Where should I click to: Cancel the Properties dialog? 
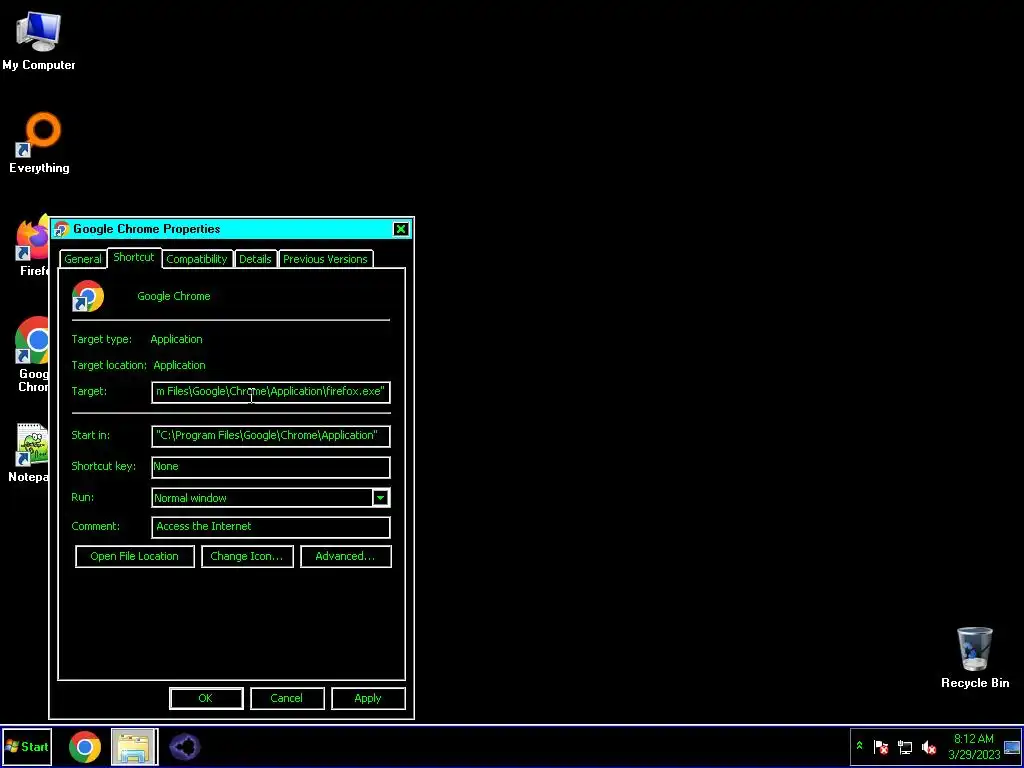[x=287, y=698]
